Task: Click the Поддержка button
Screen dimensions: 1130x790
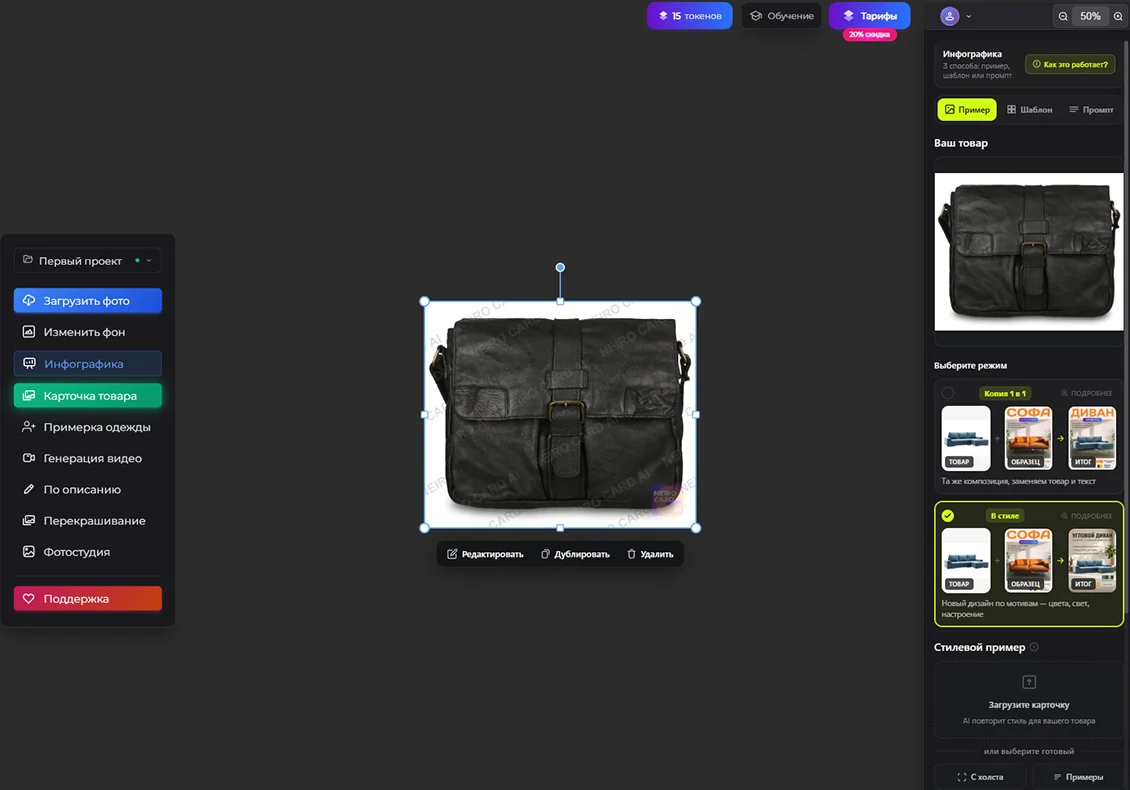Action: tap(87, 598)
